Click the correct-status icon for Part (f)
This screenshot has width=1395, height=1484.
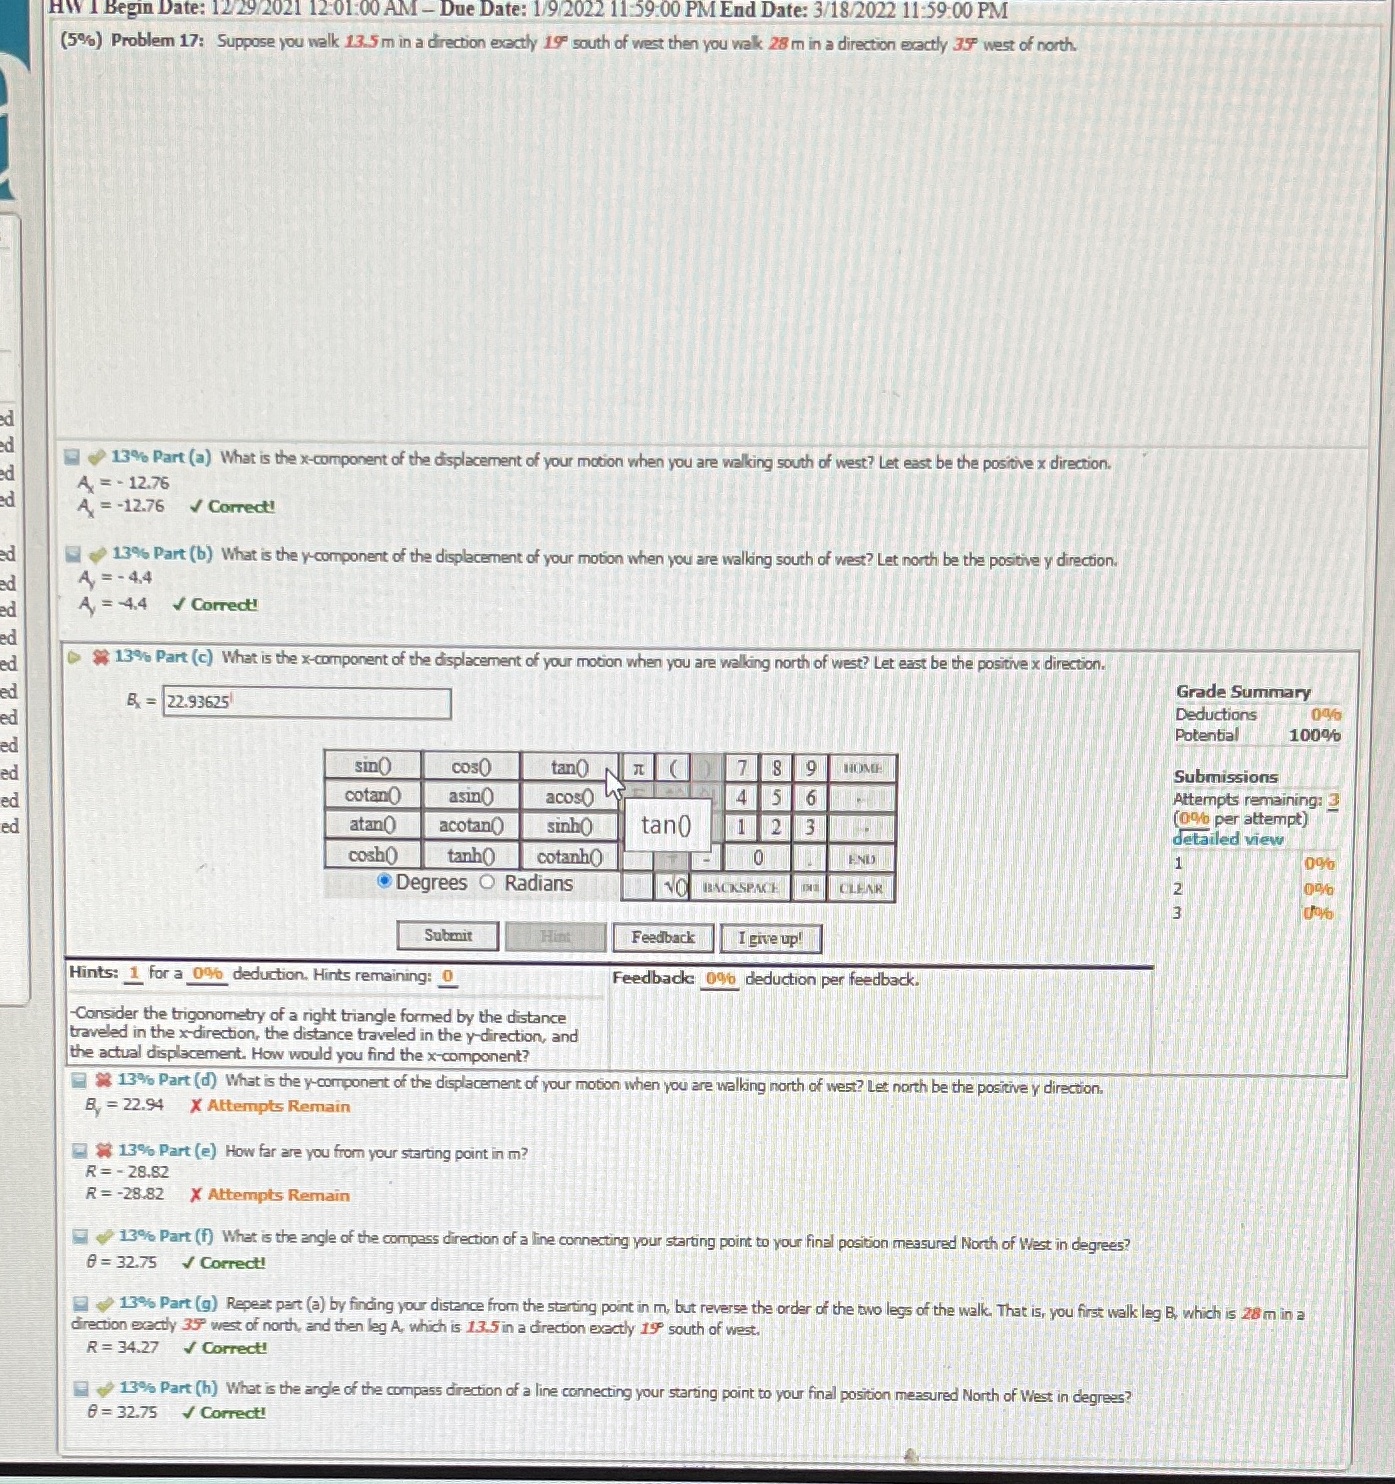[104, 1236]
